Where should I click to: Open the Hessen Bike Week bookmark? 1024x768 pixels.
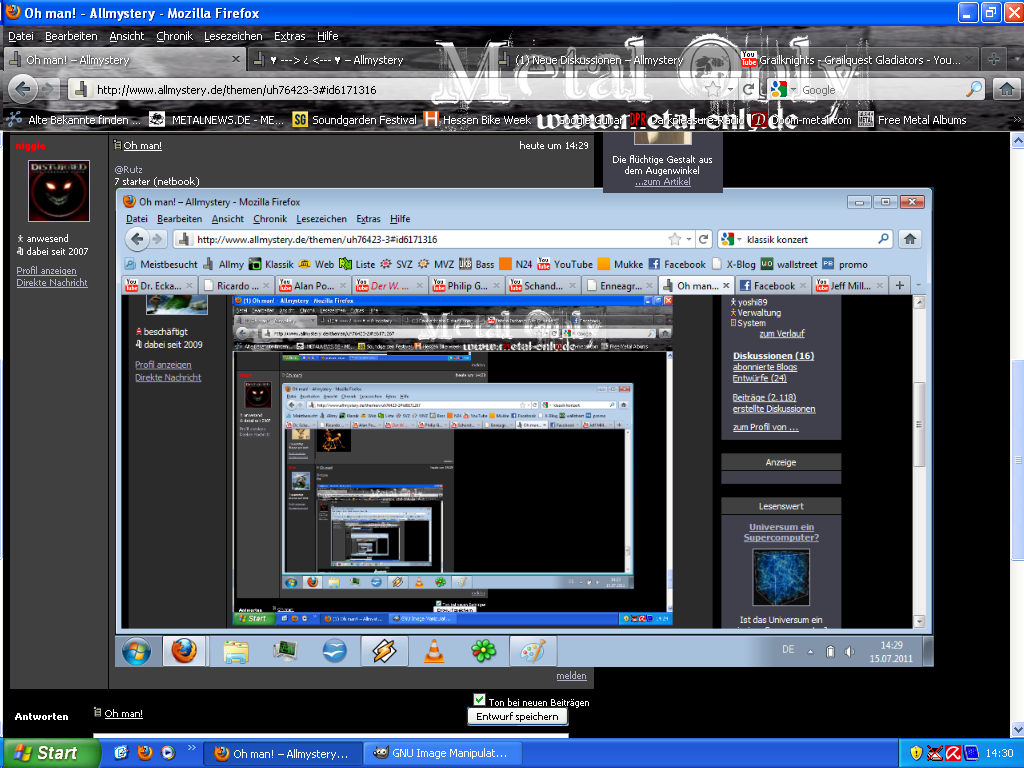tap(477, 120)
